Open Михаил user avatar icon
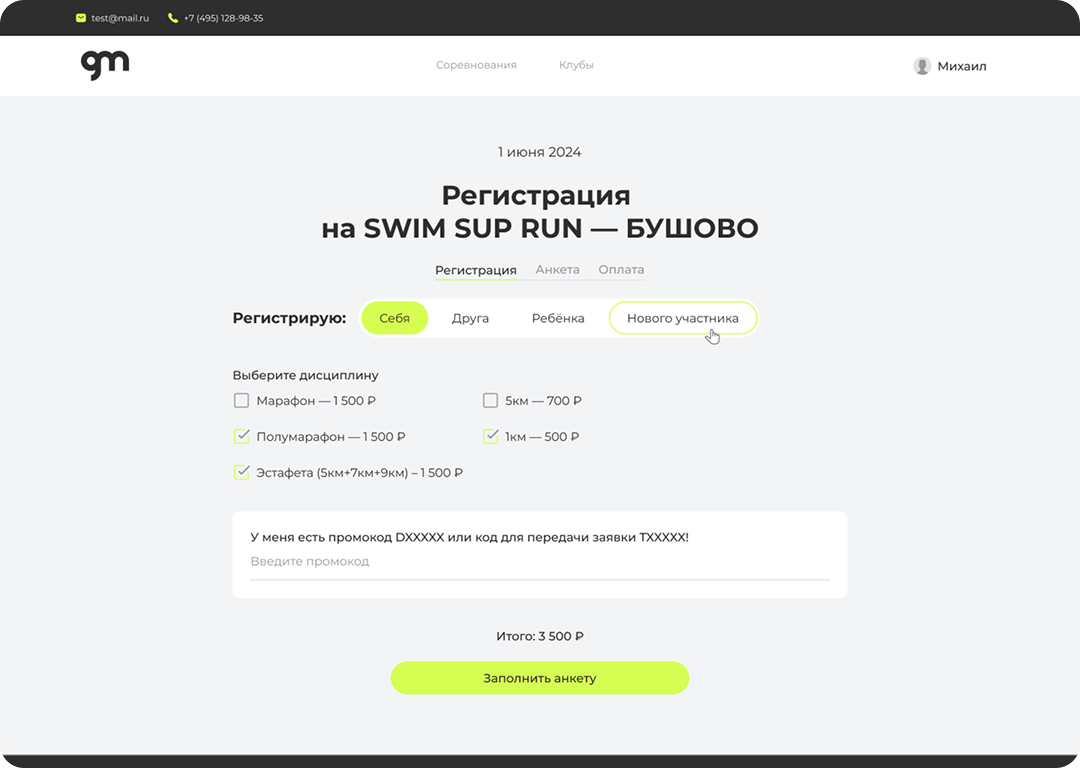1080x768 pixels. (x=922, y=66)
